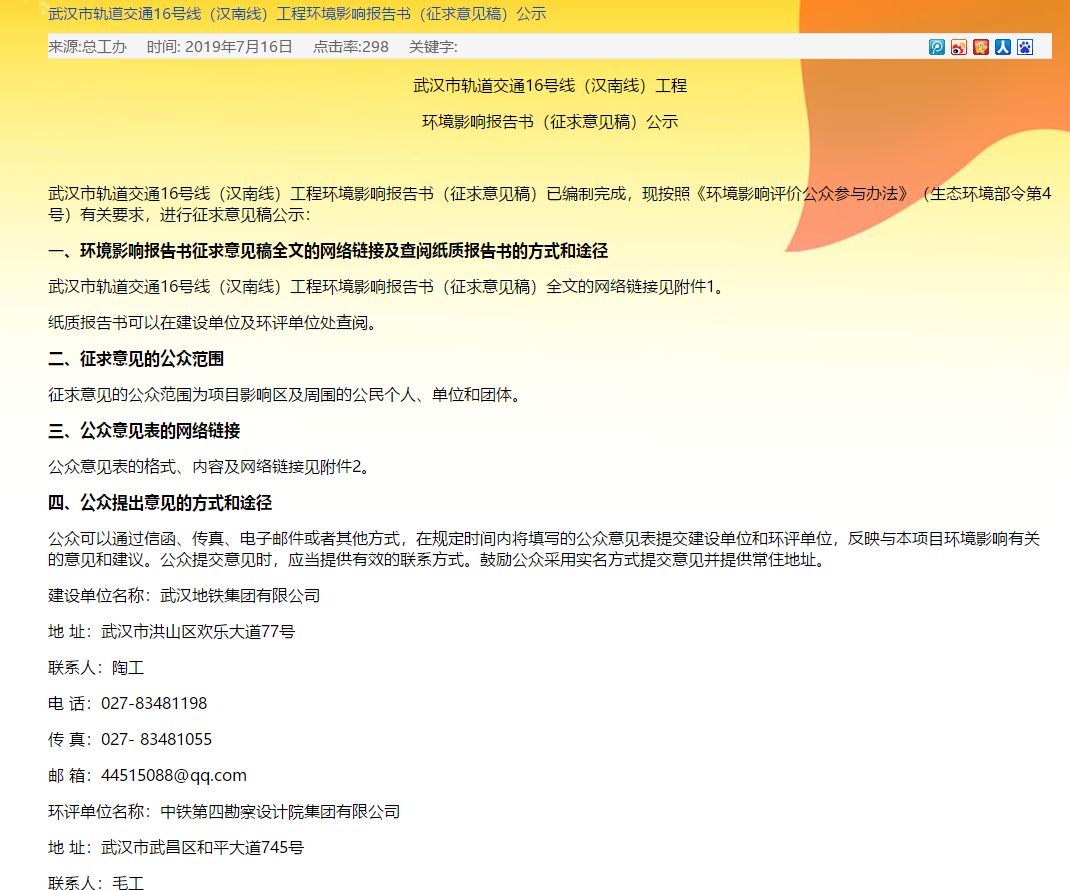Click intro sentence mentioning 《环境影响评价公众参与办法》

[549, 204]
